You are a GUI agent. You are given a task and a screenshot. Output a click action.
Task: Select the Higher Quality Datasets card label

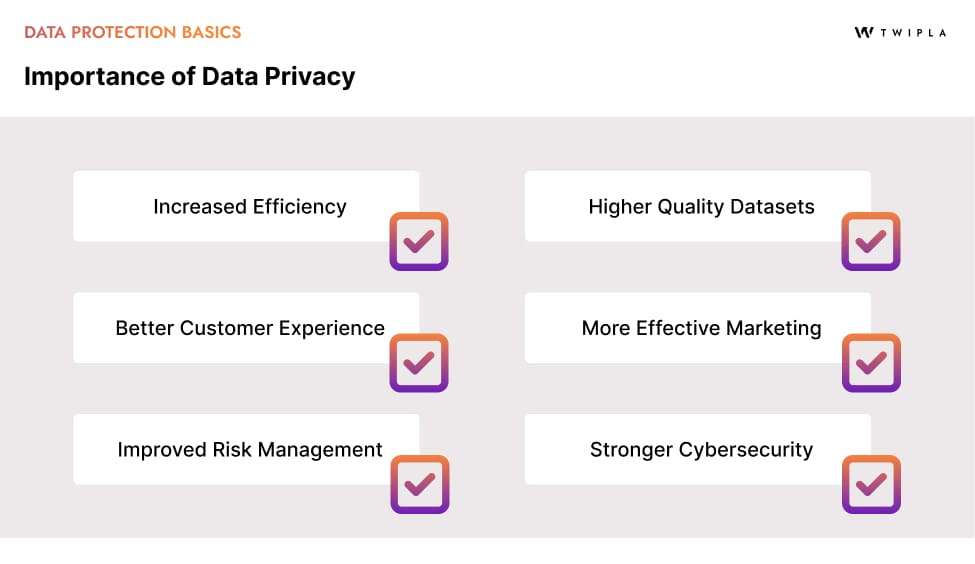701,207
